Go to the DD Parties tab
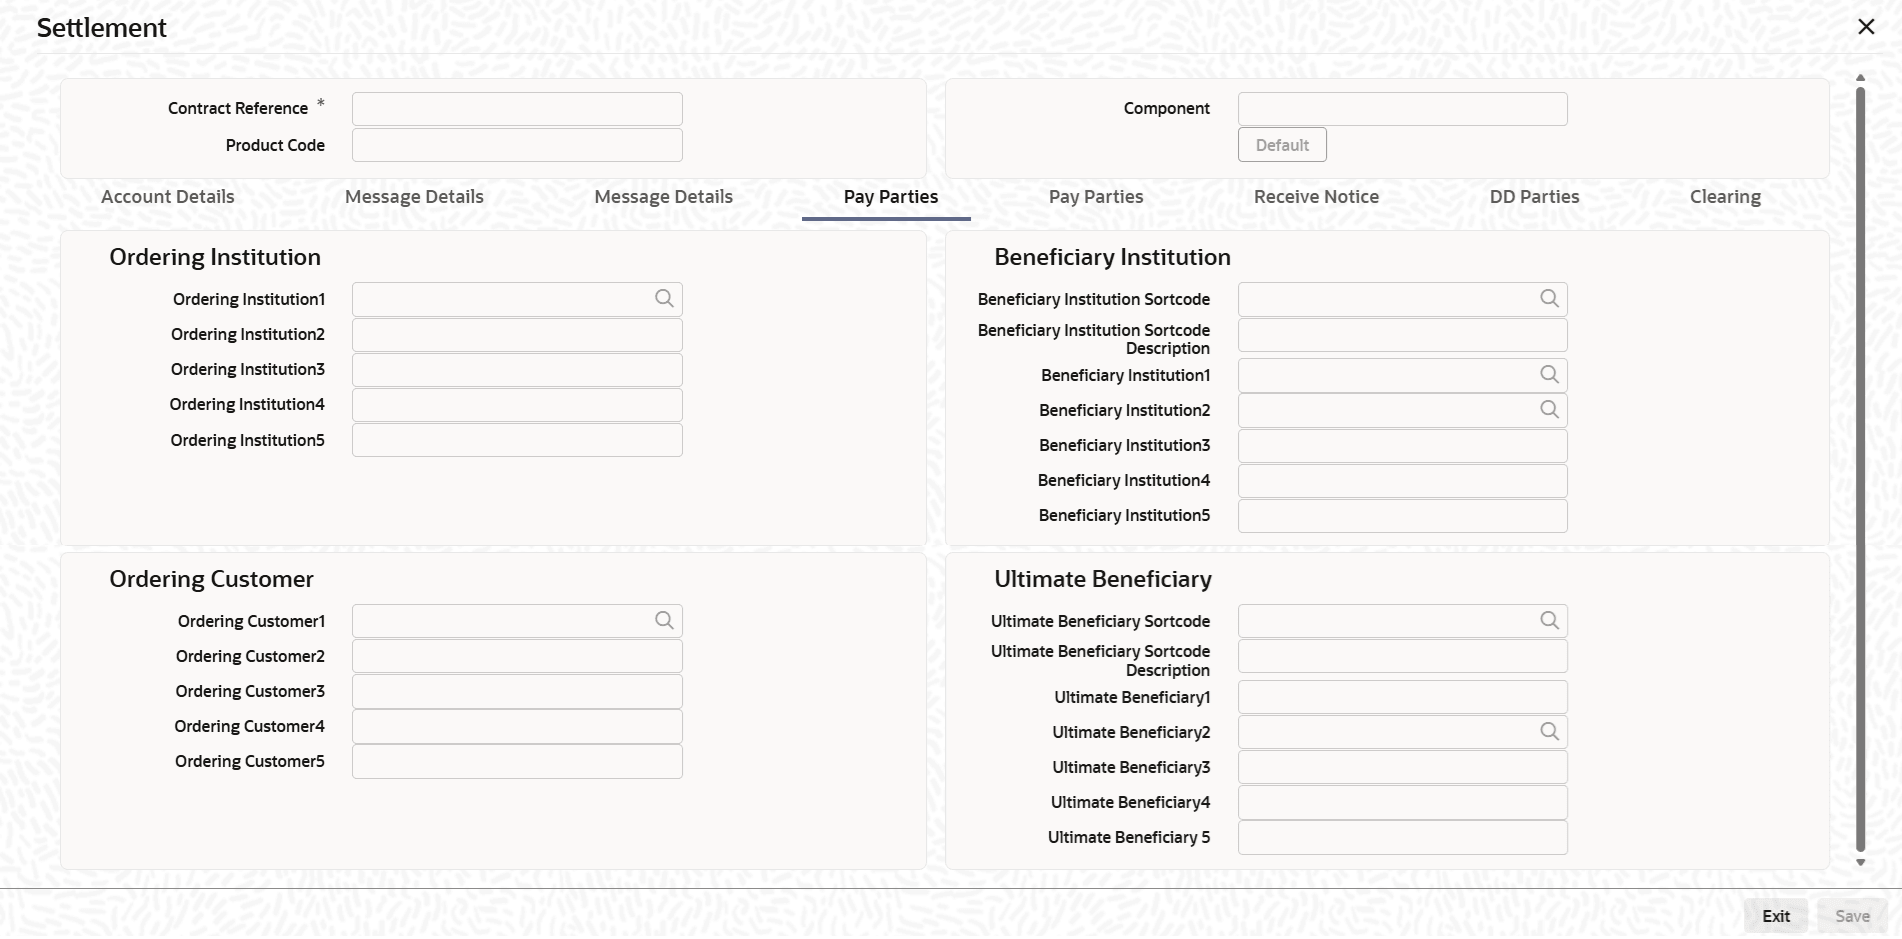The width and height of the screenshot is (1902, 939). (1534, 197)
